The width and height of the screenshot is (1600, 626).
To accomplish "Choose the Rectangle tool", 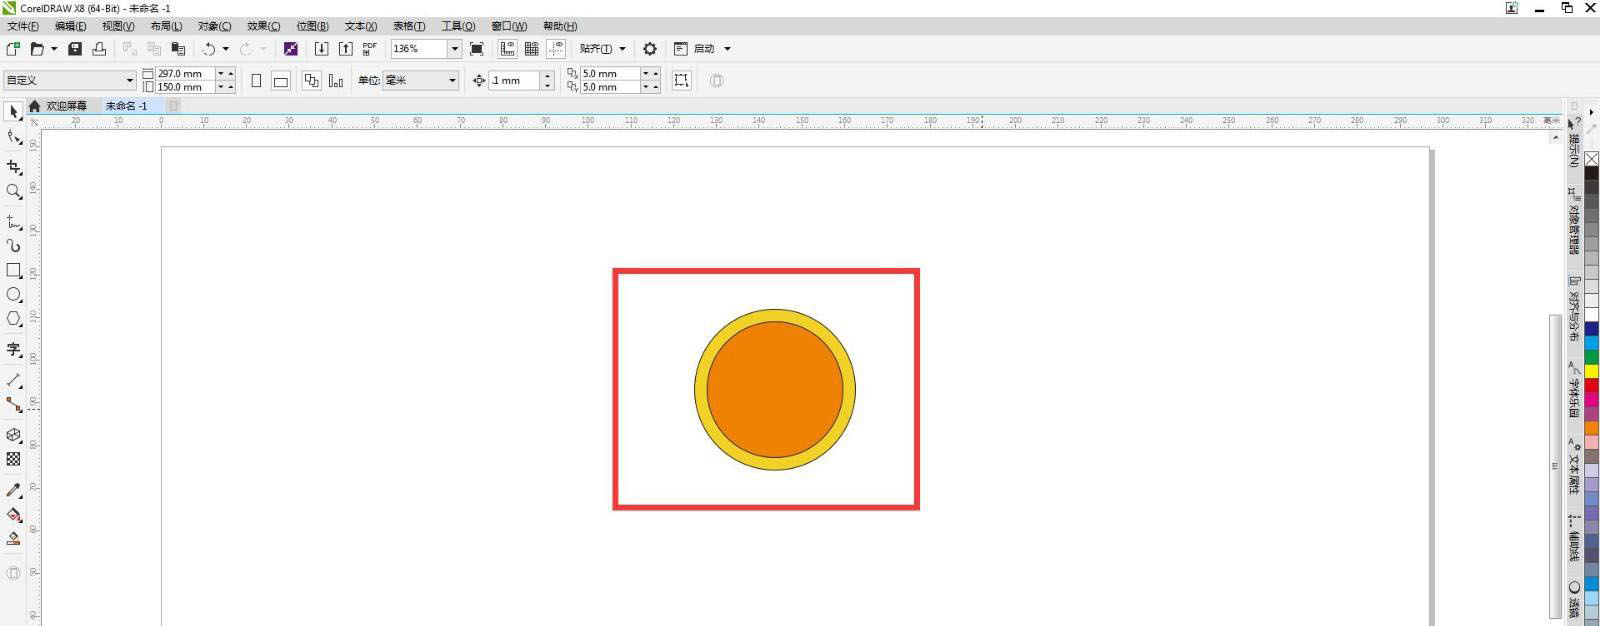I will [x=14, y=270].
